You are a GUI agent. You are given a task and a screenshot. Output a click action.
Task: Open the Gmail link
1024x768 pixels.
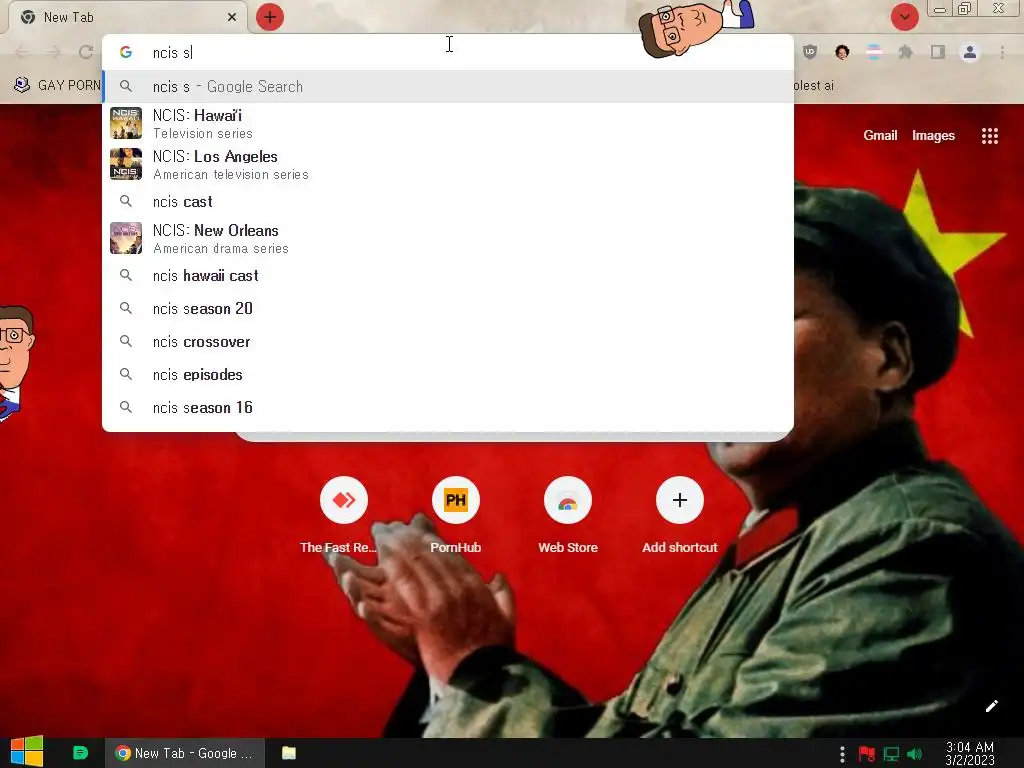pyautogui.click(x=880, y=135)
